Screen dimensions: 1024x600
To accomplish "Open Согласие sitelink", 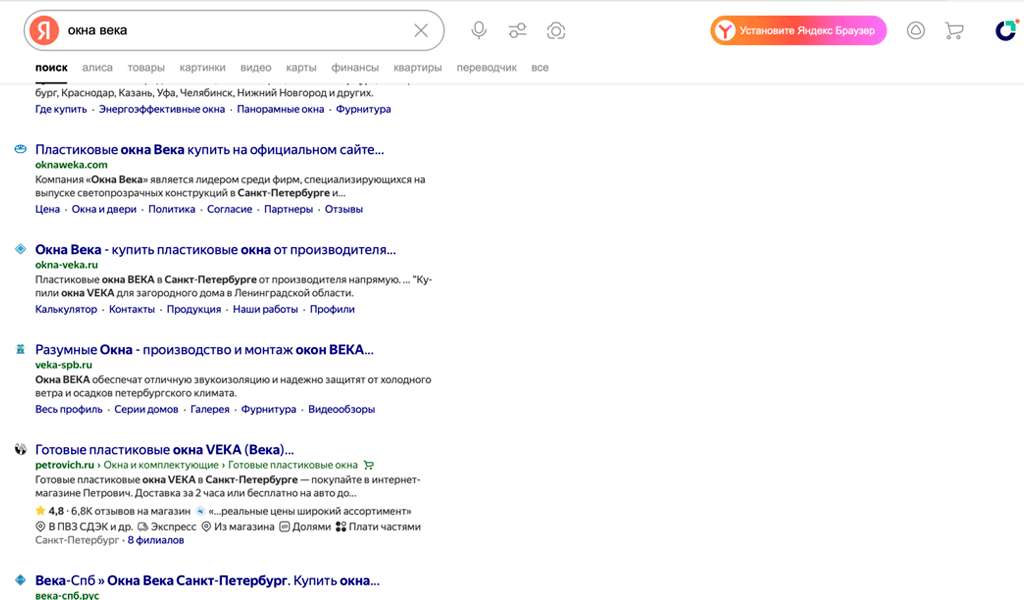I will coord(229,209).
